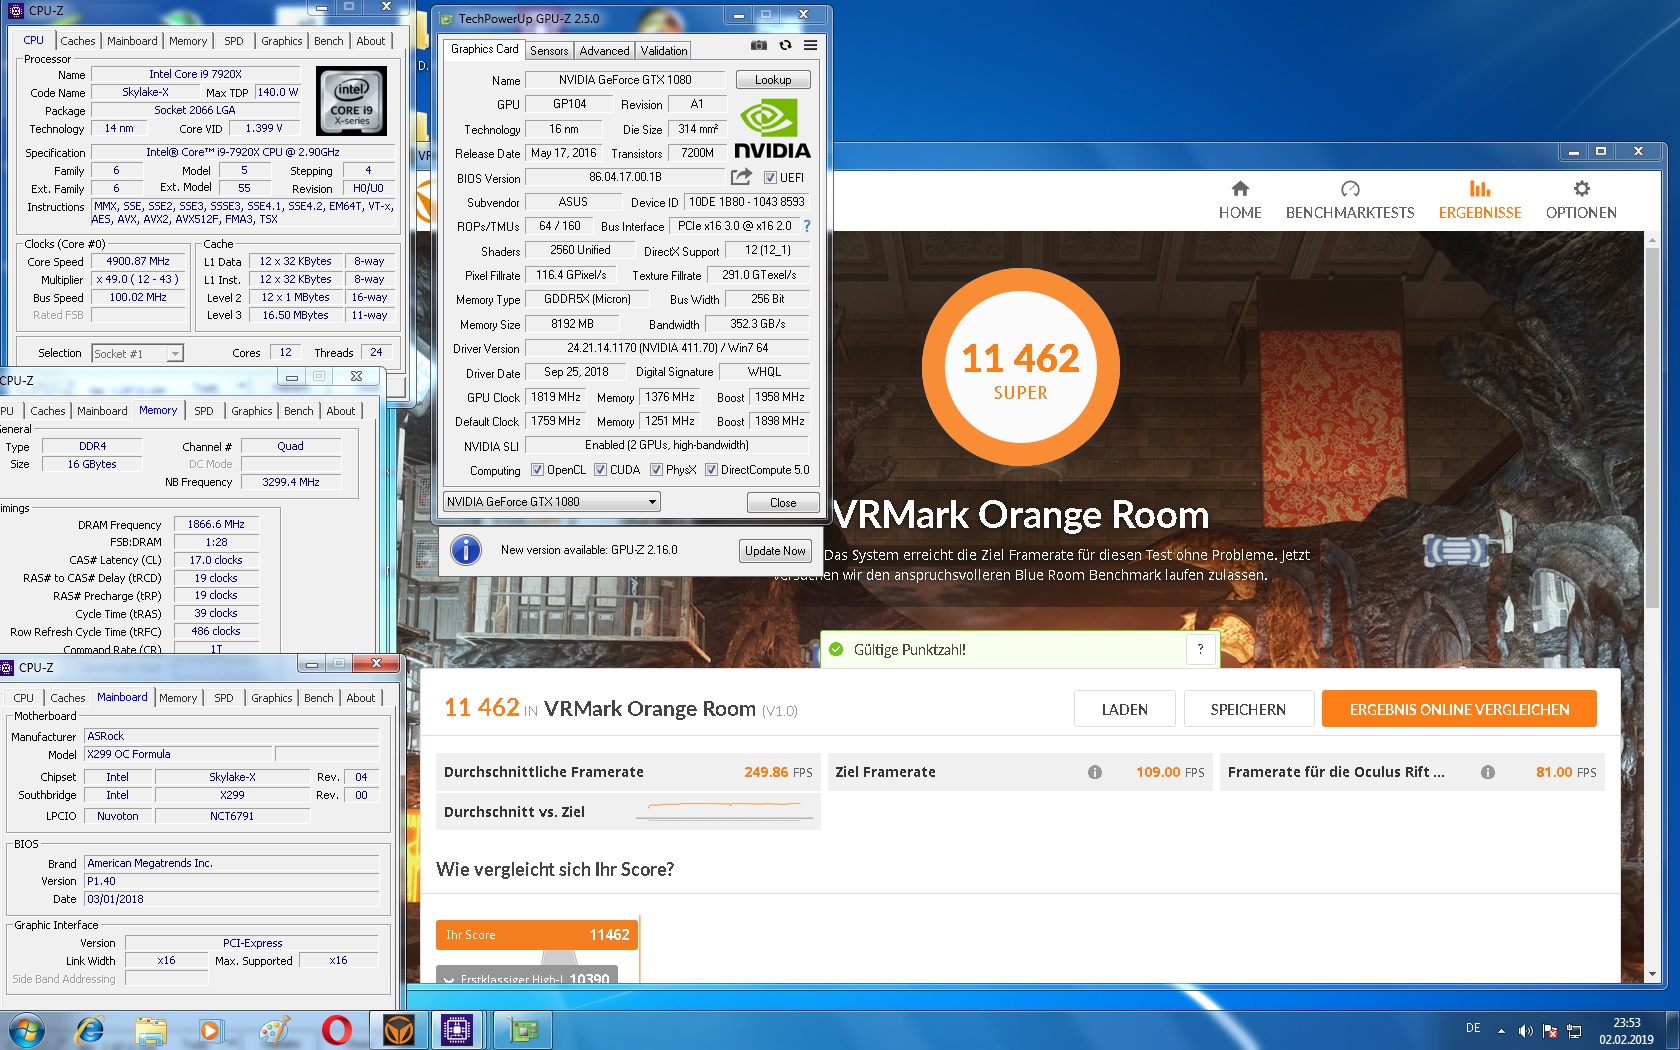Open Bench tab in top CPU-Z window
1680x1050 pixels.
click(x=328, y=41)
